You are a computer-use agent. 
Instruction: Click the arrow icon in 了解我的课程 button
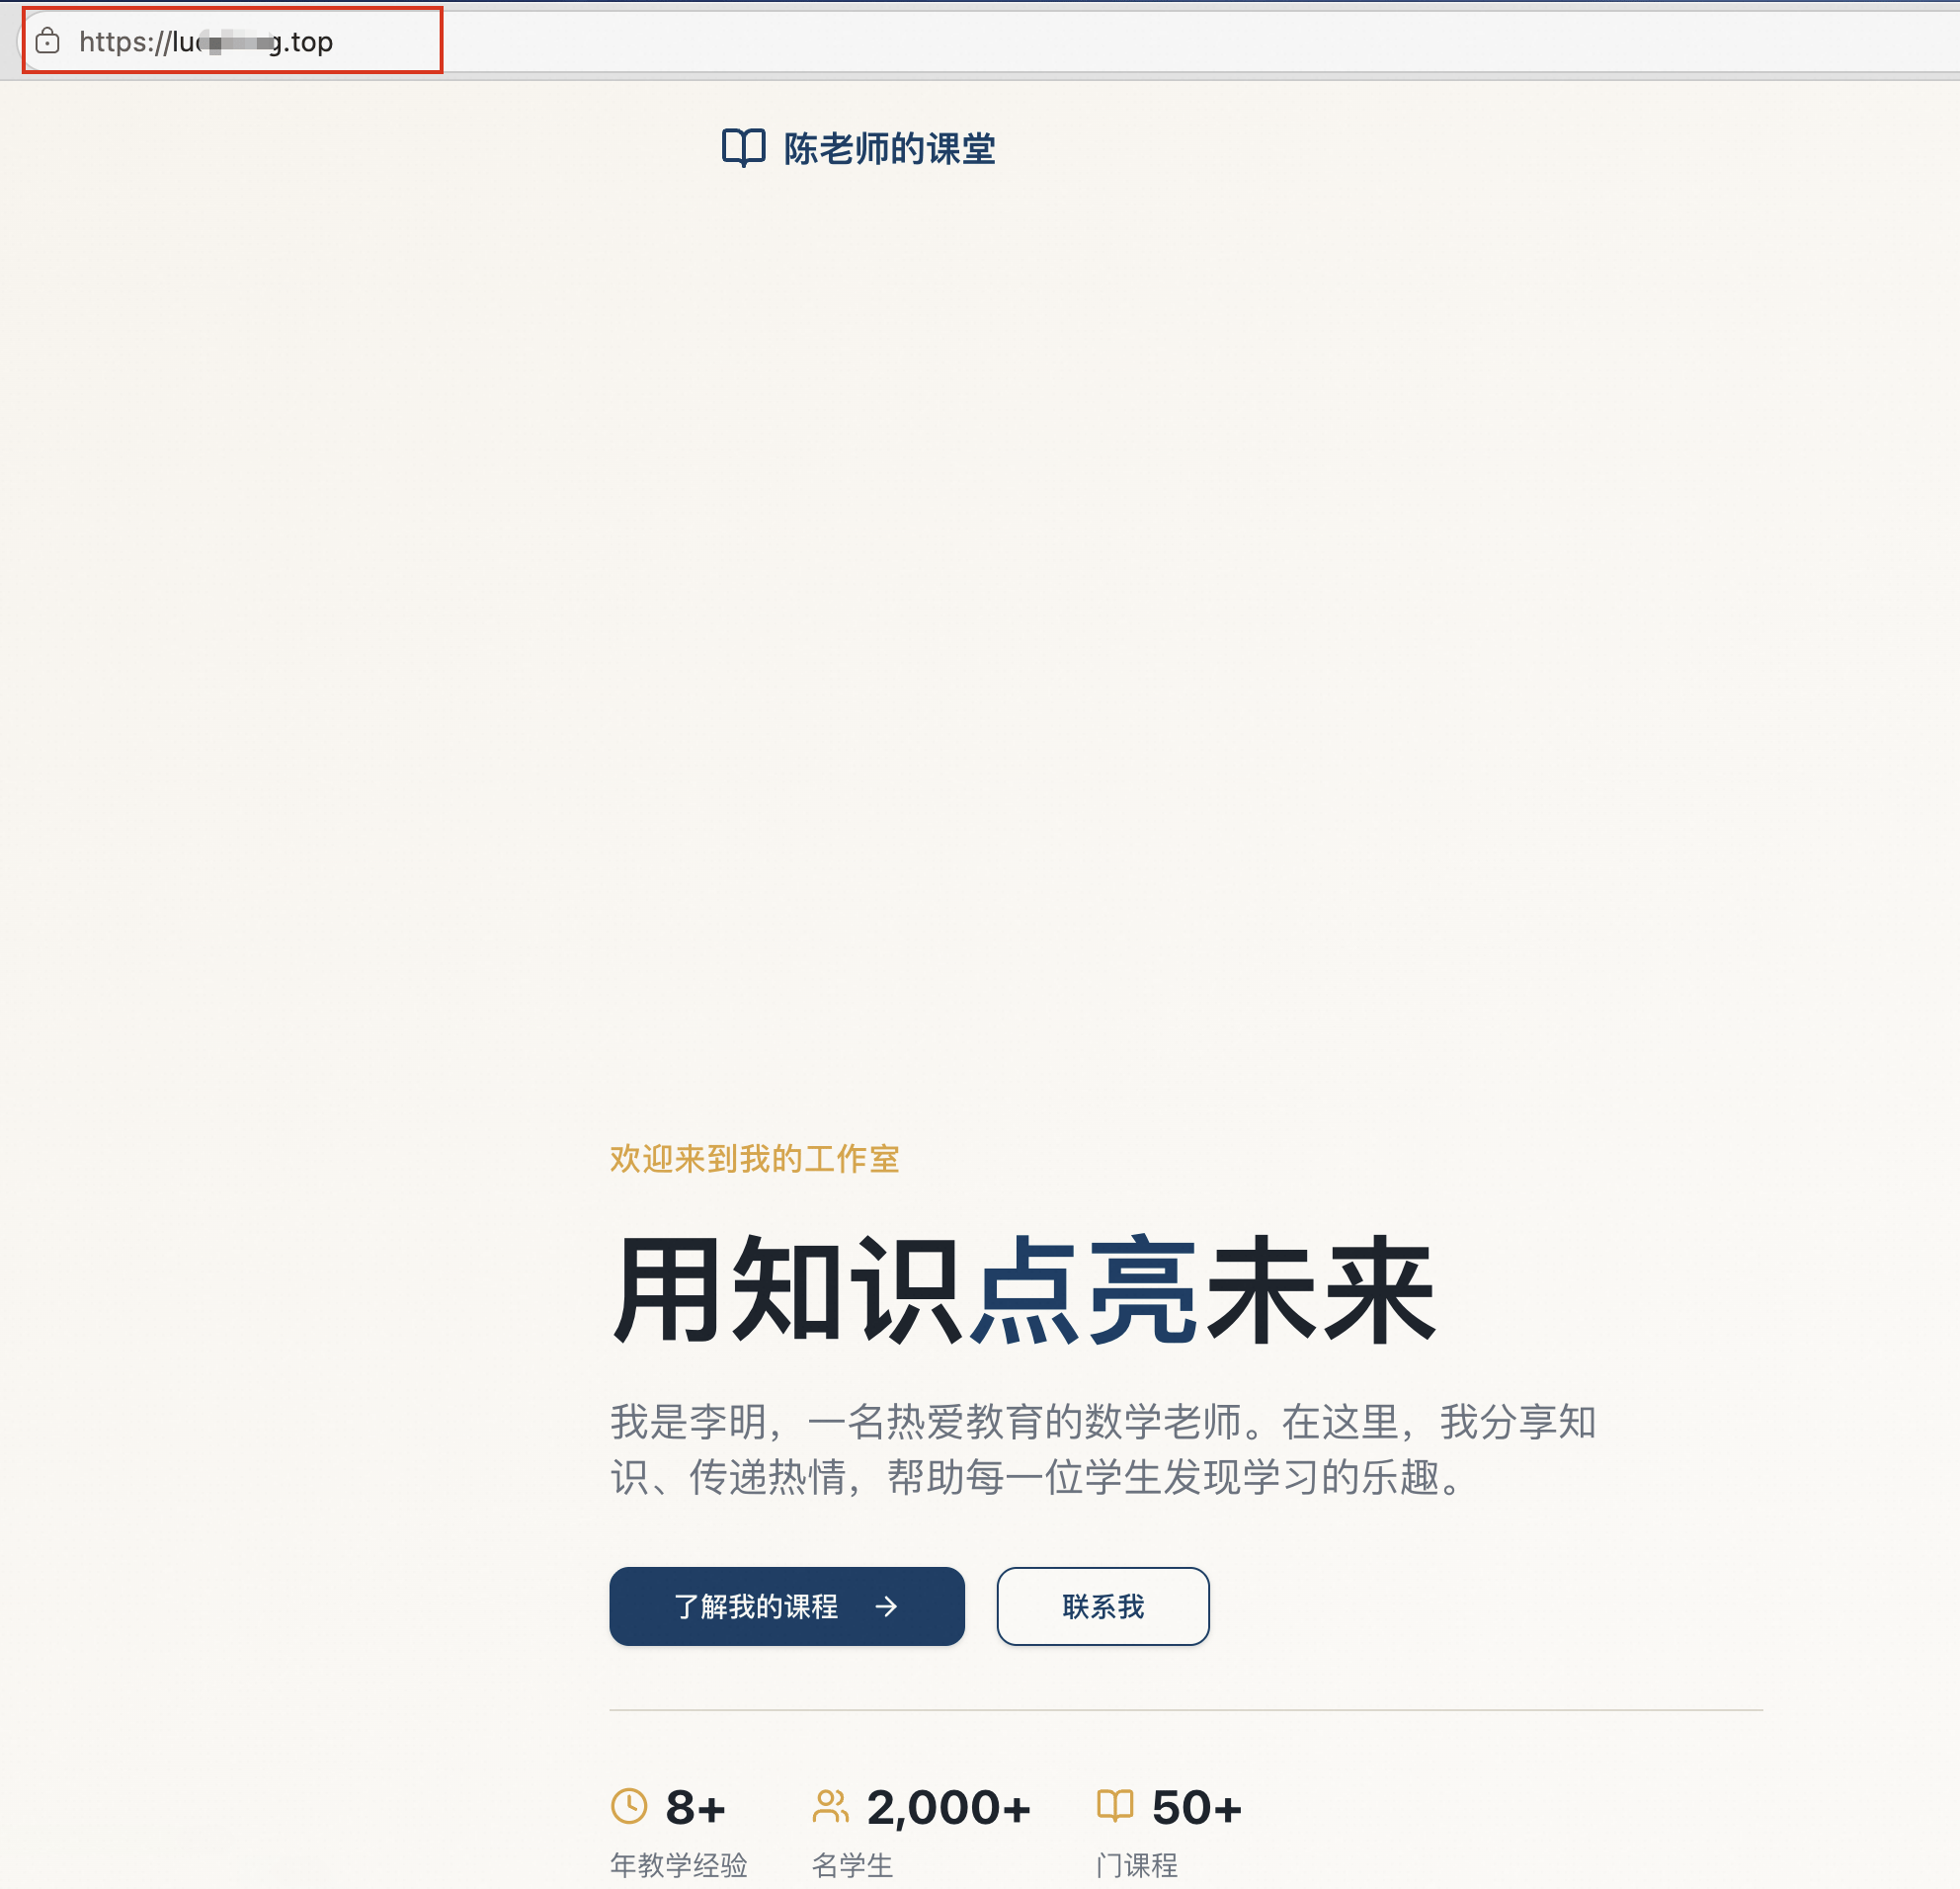coord(886,1606)
